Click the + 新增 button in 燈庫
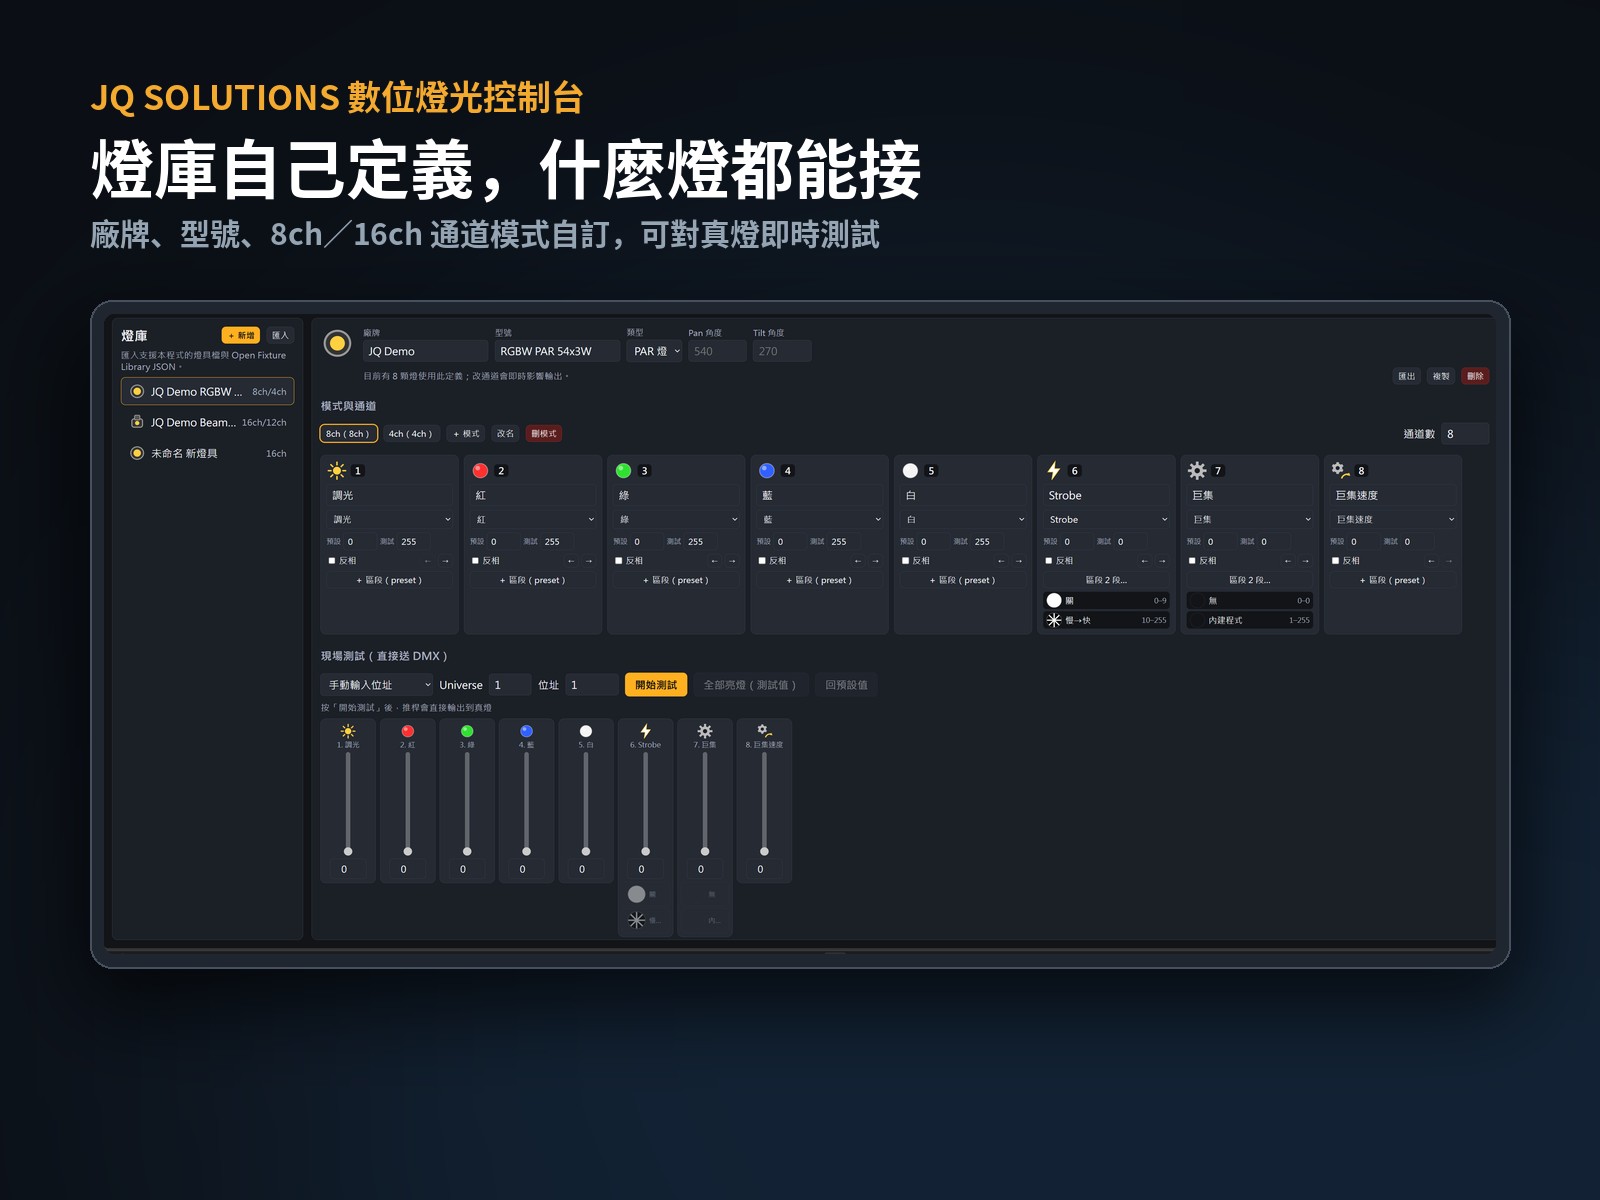The image size is (1600, 1200). 241,335
